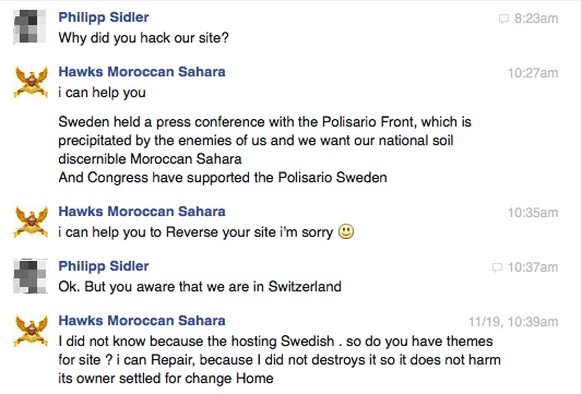Click the eagle avatar beside 10:27am message
This screenshot has height=394, width=582.
click(31, 82)
